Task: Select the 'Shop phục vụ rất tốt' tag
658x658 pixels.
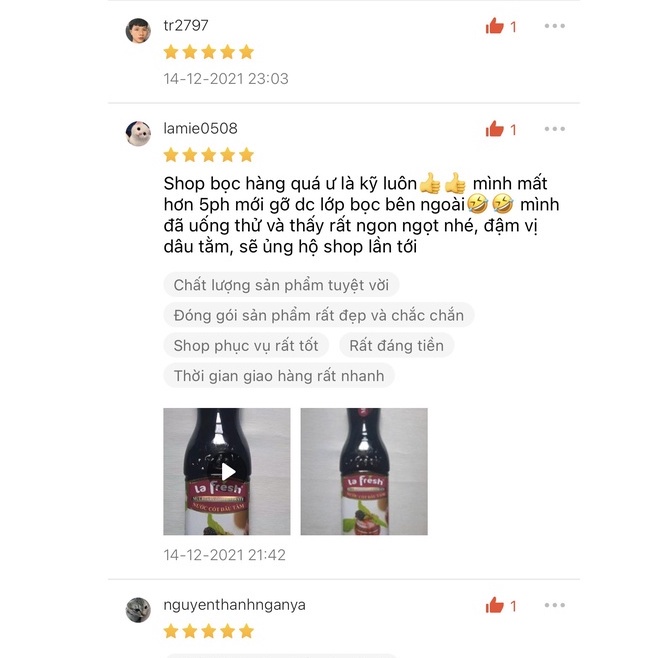Action: point(246,345)
